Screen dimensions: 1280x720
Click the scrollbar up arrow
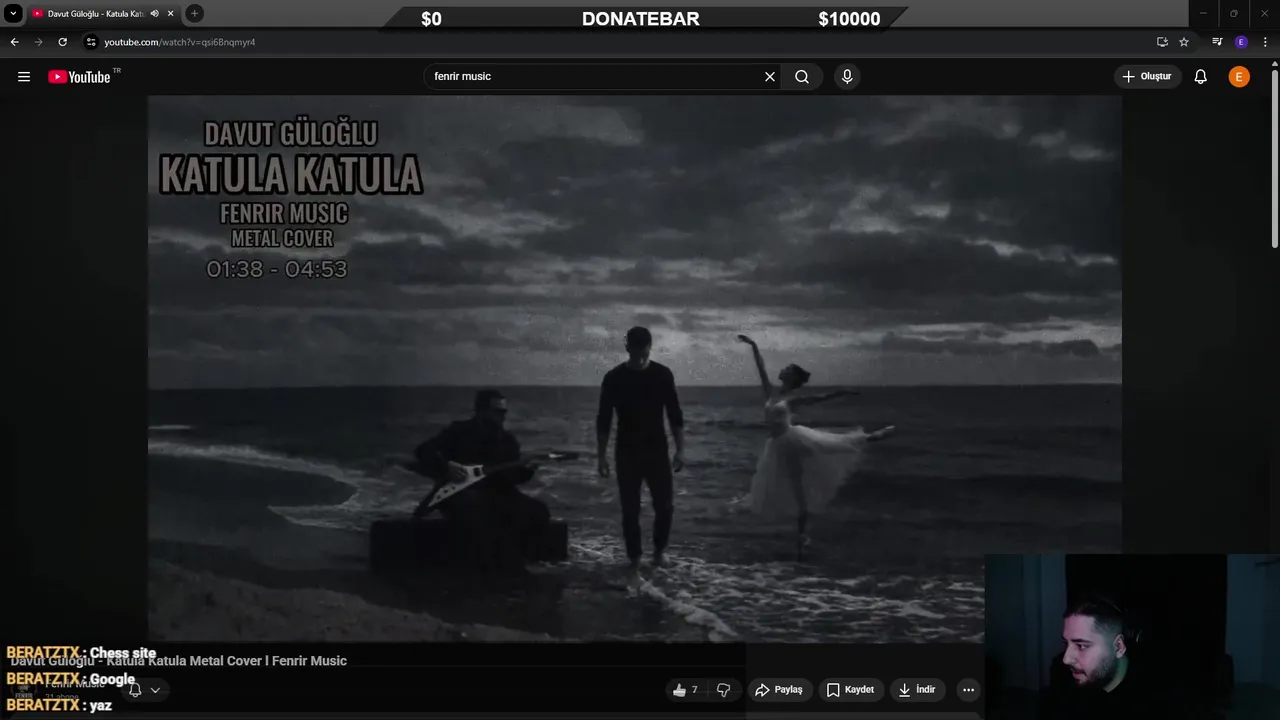click(1274, 65)
